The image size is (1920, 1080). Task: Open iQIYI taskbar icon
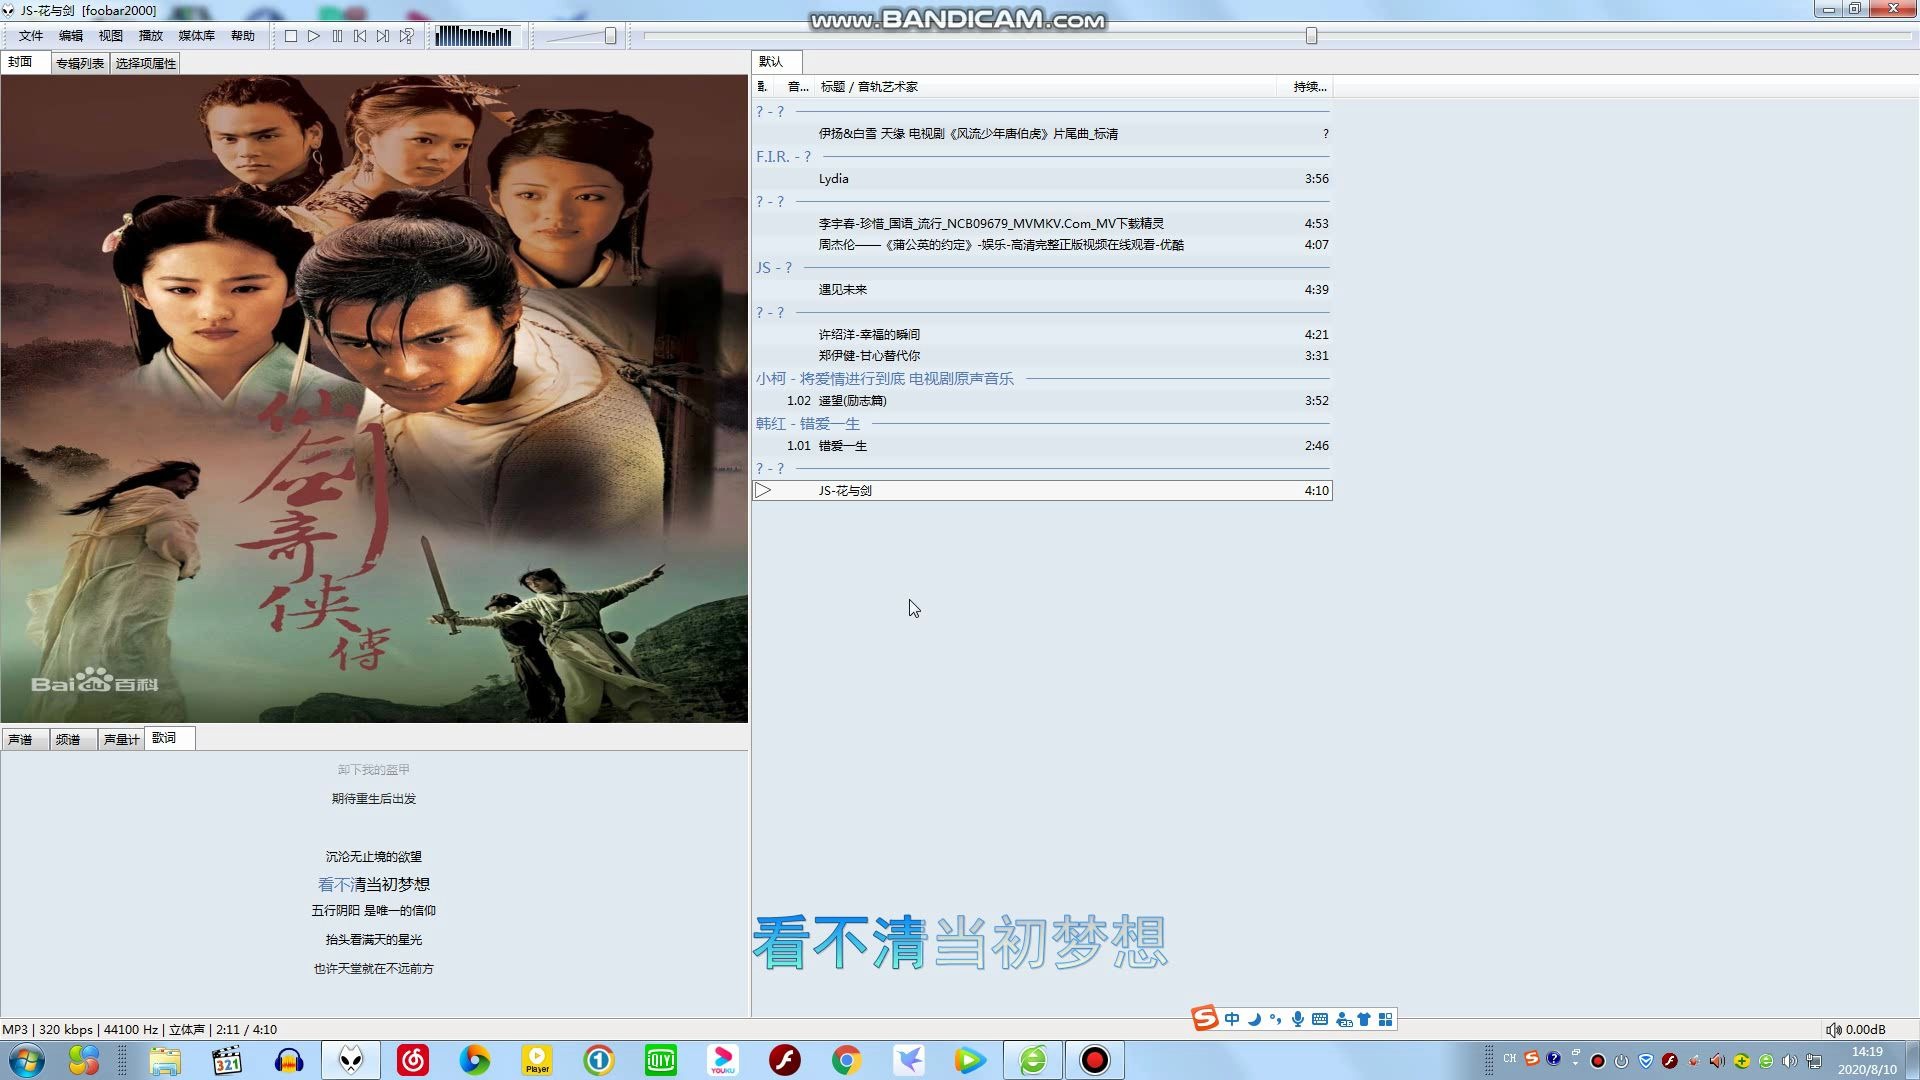pyautogui.click(x=661, y=1060)
